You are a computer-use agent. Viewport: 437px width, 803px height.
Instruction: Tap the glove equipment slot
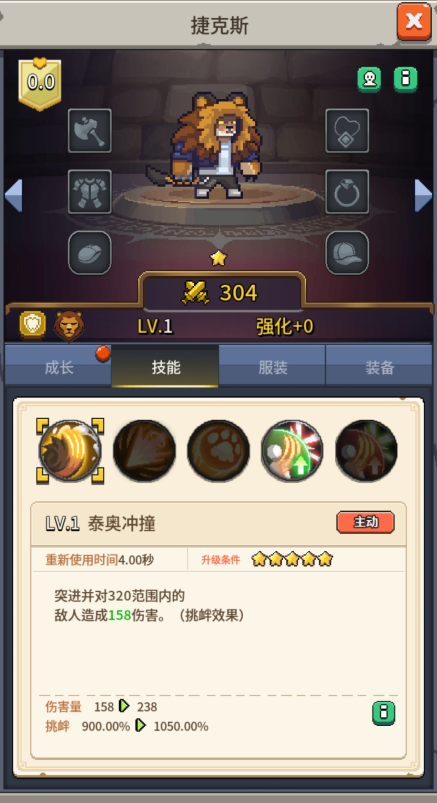[90, 252]
